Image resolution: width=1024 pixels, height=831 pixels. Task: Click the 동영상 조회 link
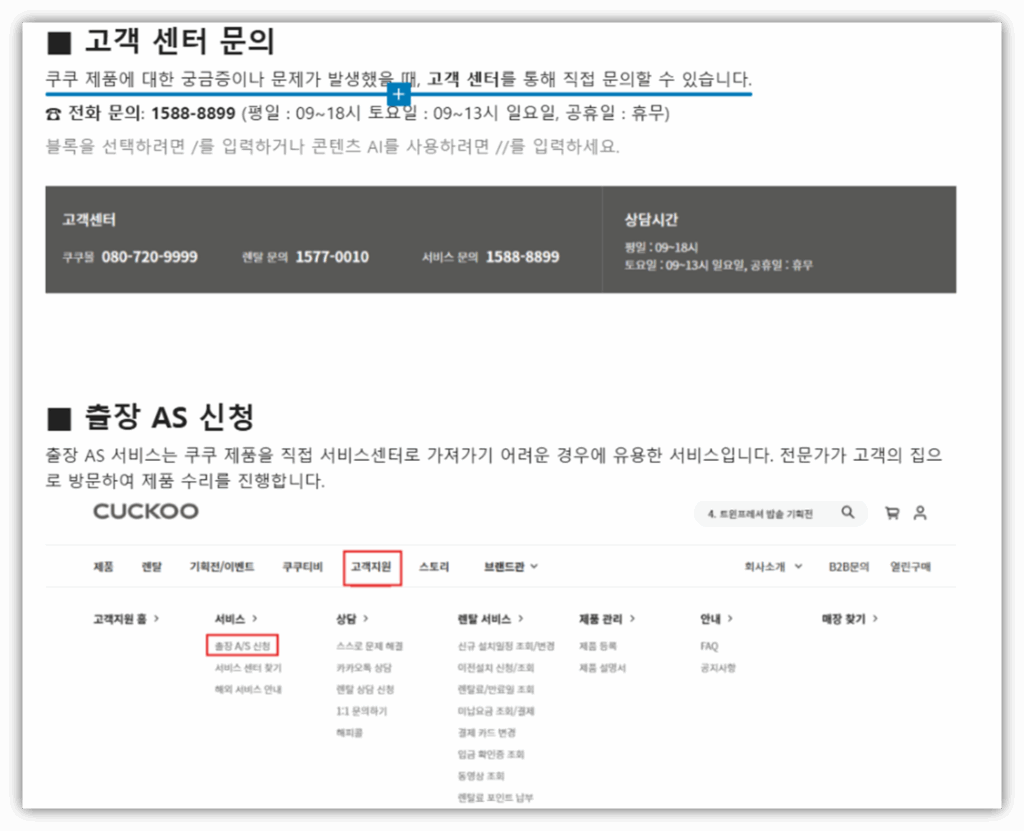[x=481, y=776]
